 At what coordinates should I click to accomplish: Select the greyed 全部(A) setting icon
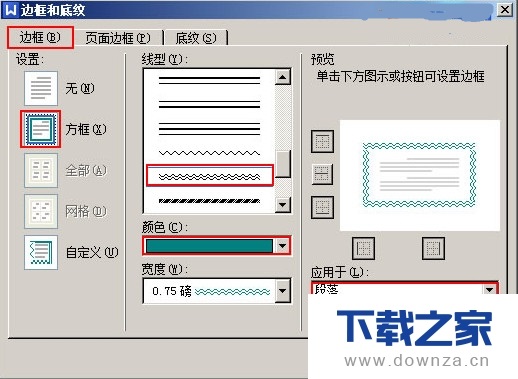click(x=41, y=170)
